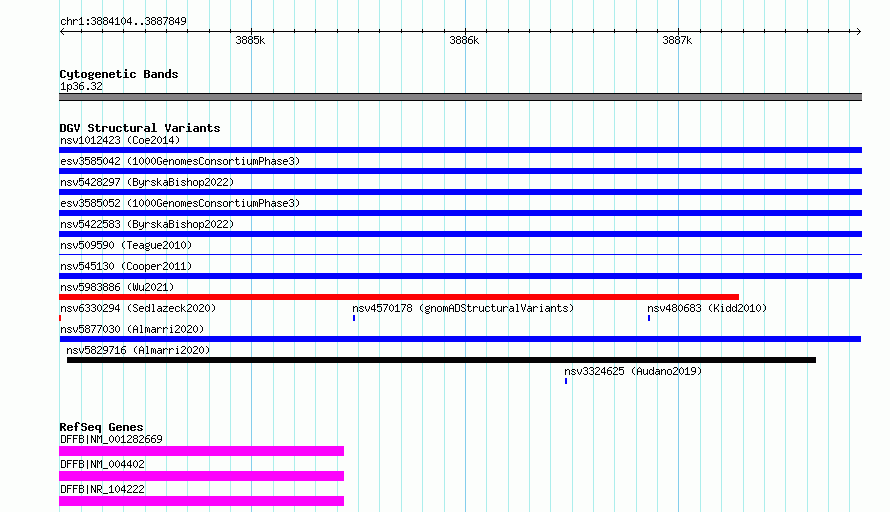
Task: Select the small blue mark under nsv3324625
Action: (x=566, y=381)
